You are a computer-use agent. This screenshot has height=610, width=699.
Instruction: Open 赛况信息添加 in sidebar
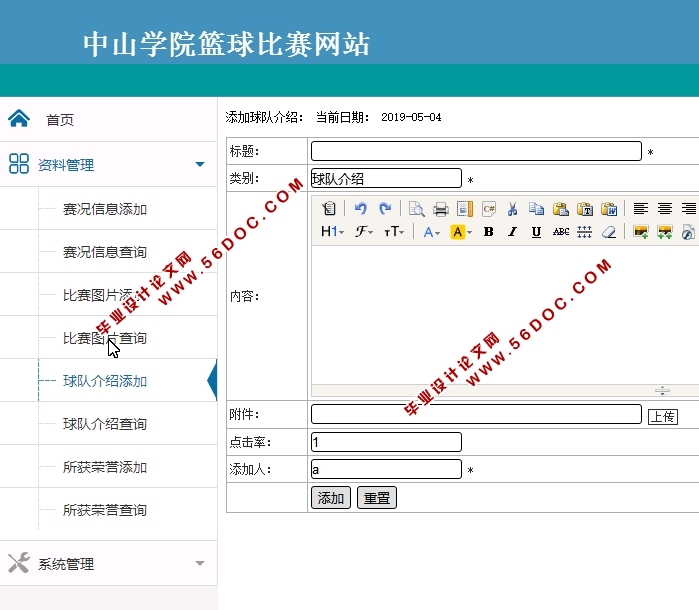(x=105, y=209)
